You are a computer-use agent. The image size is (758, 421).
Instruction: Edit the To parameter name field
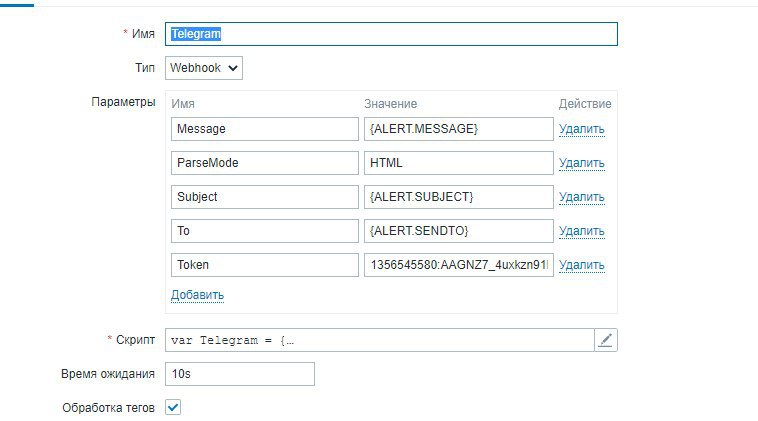click(265, 231)
